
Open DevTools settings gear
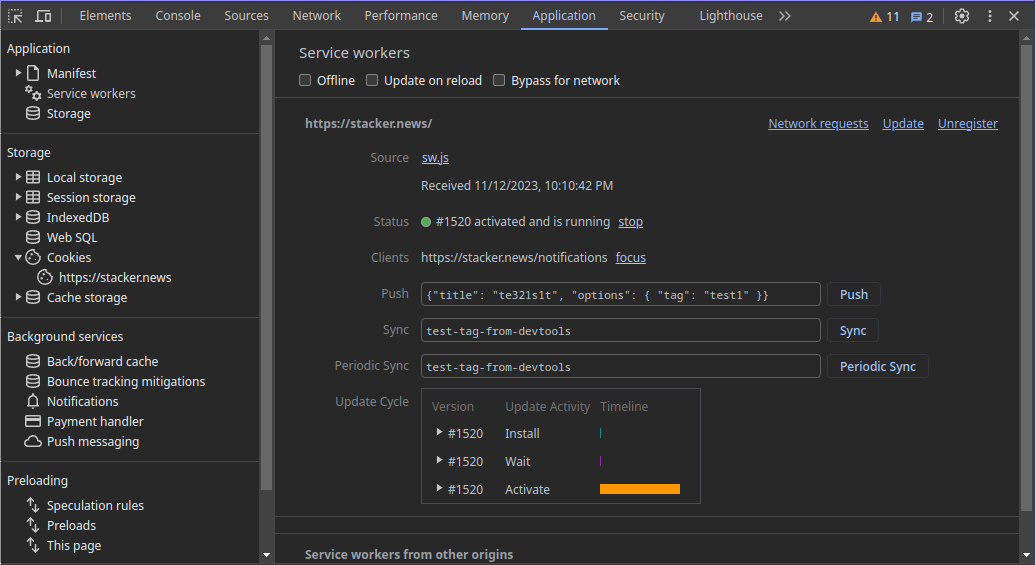(x=961, y=16)
